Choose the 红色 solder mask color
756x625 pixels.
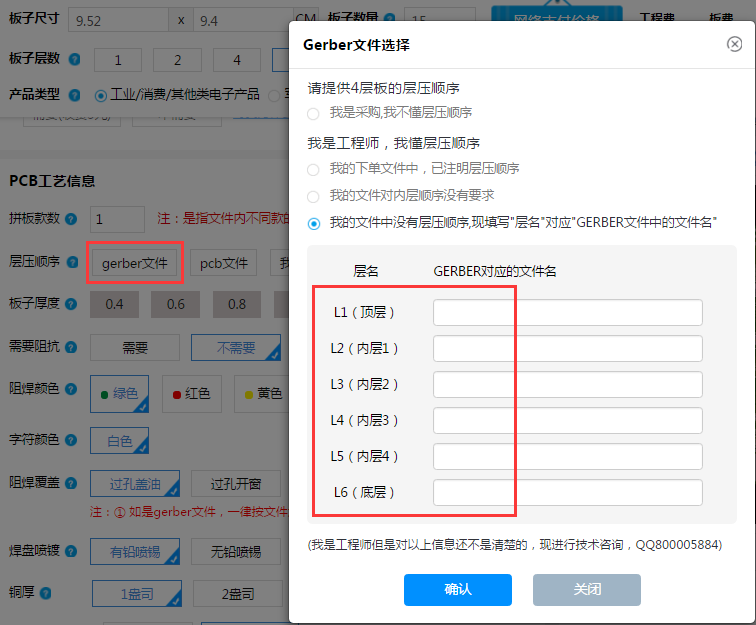tap(191, 393)
